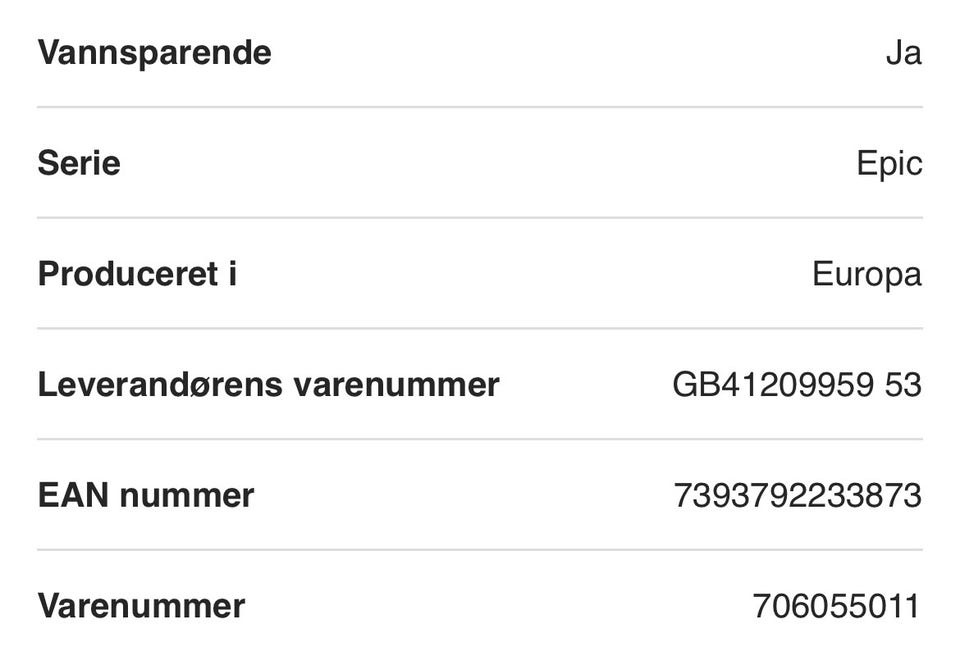Click the empty space in the Varenummer row

(499, 606)
